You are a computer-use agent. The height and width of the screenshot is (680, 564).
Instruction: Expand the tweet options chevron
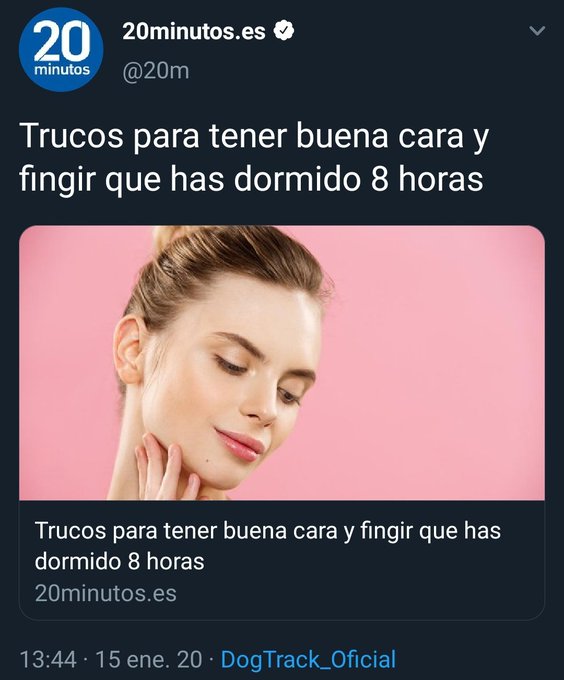(537, 31)
